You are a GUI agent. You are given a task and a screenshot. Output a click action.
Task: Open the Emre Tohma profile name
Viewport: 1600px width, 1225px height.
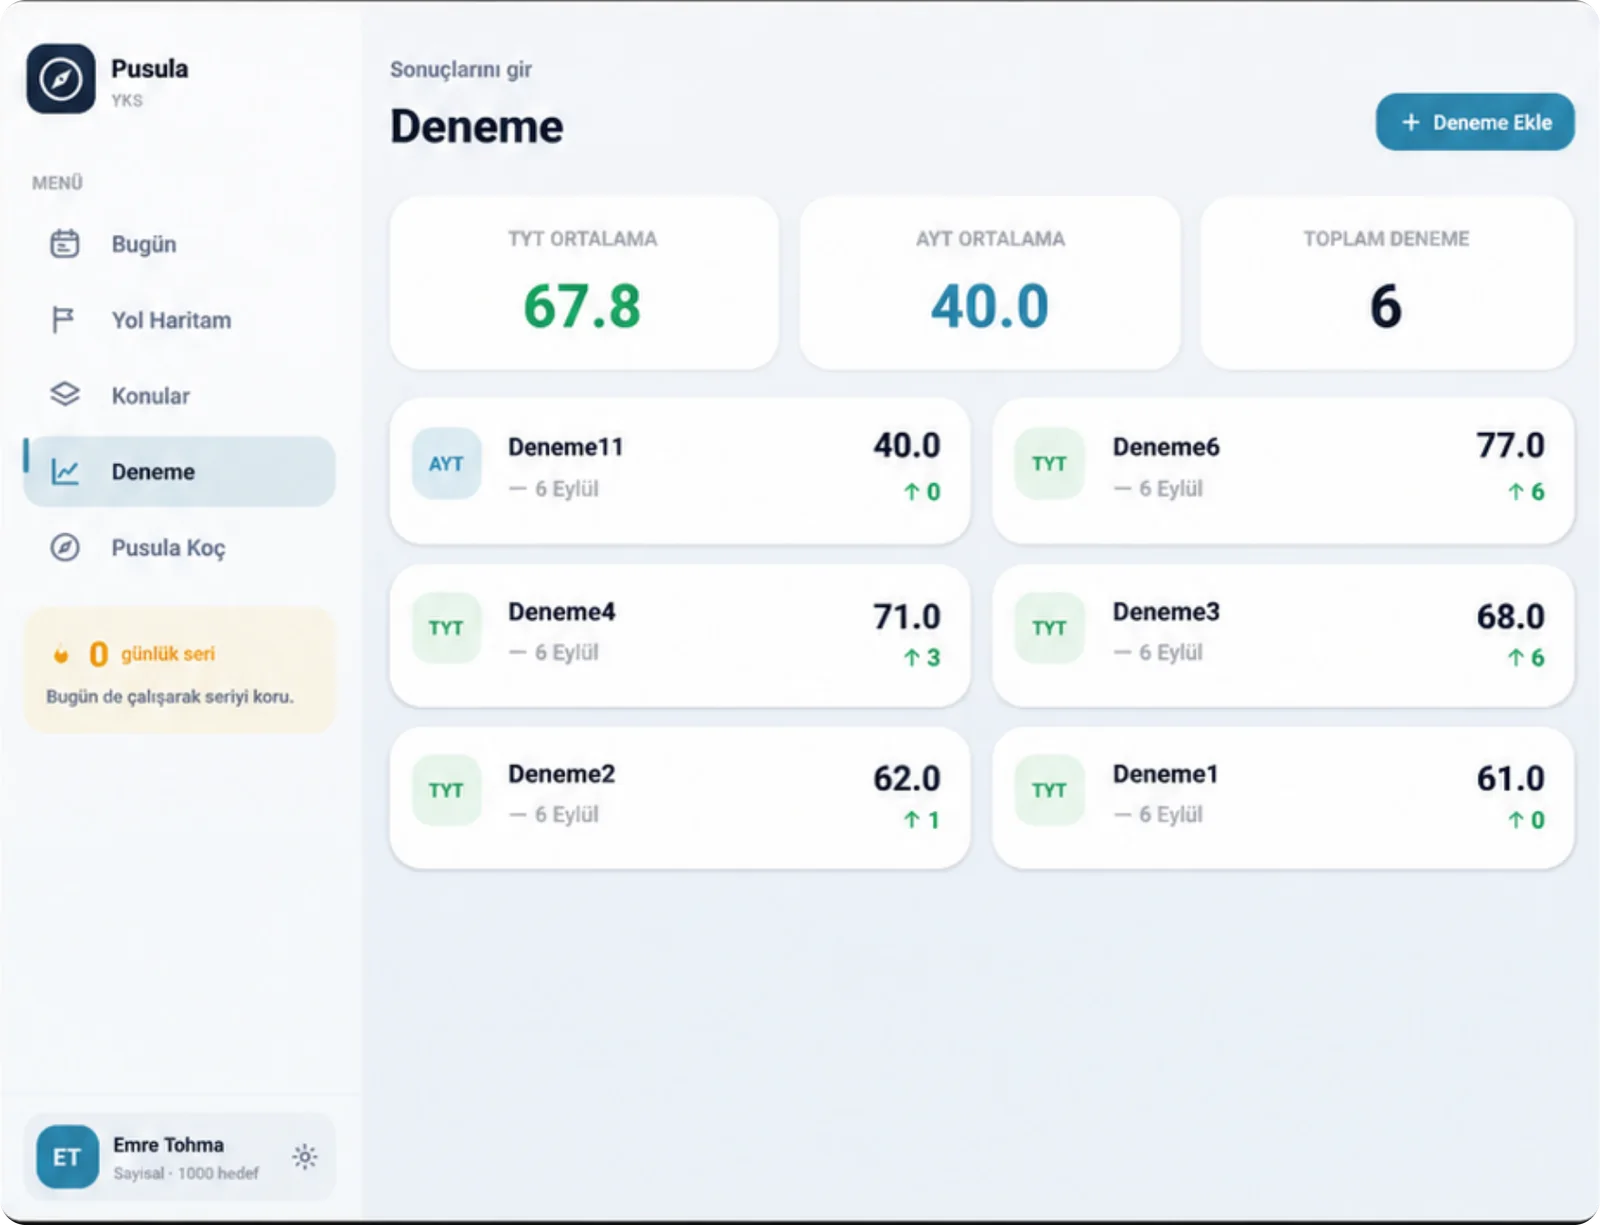coord(168,1145)
